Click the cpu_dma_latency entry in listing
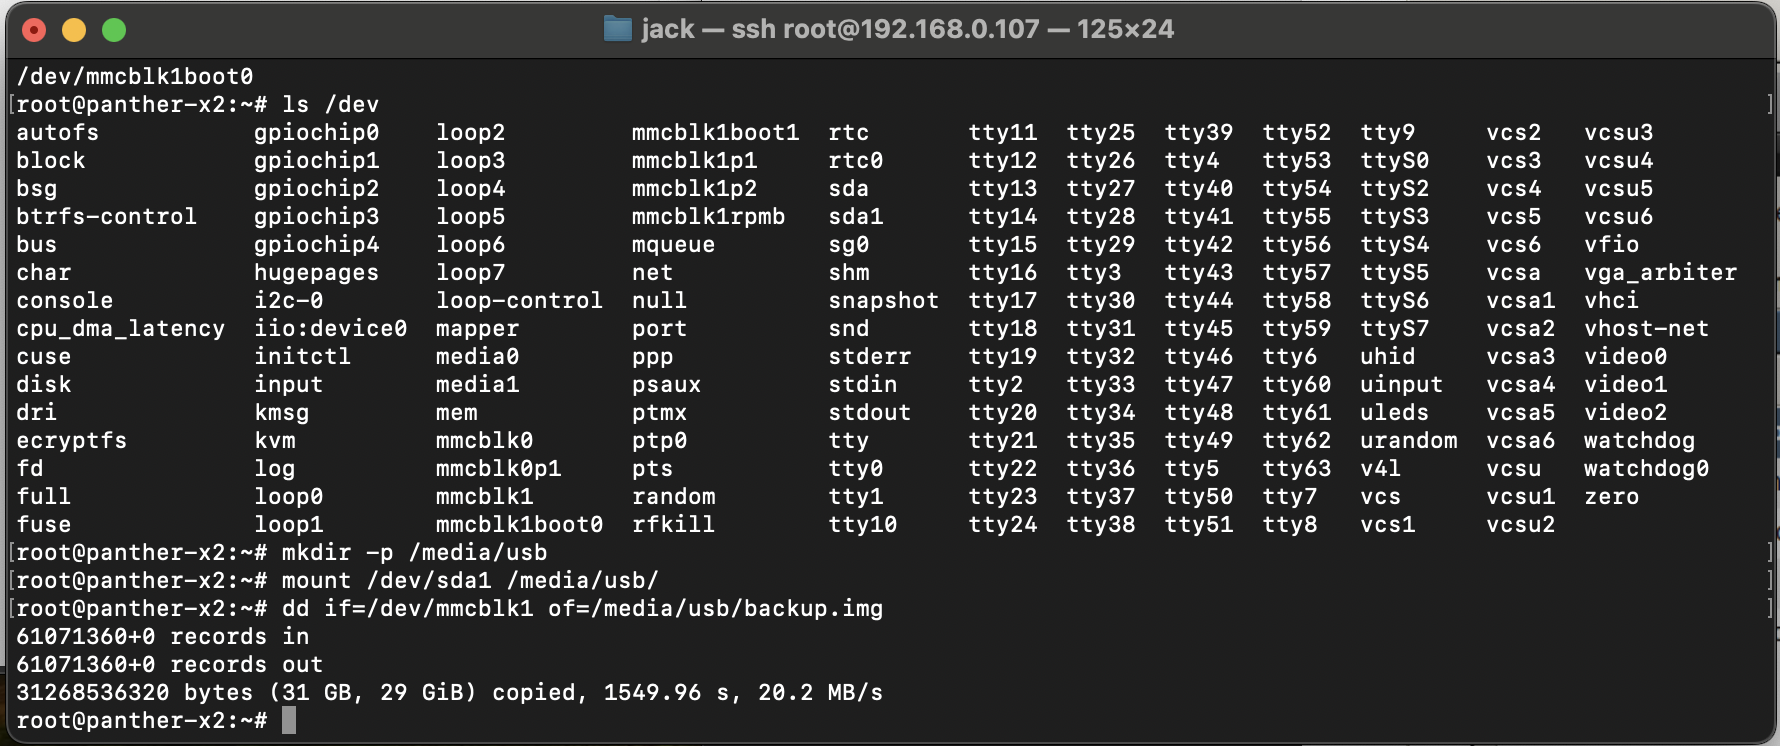 pyautogui.click(x=120, y=328)
